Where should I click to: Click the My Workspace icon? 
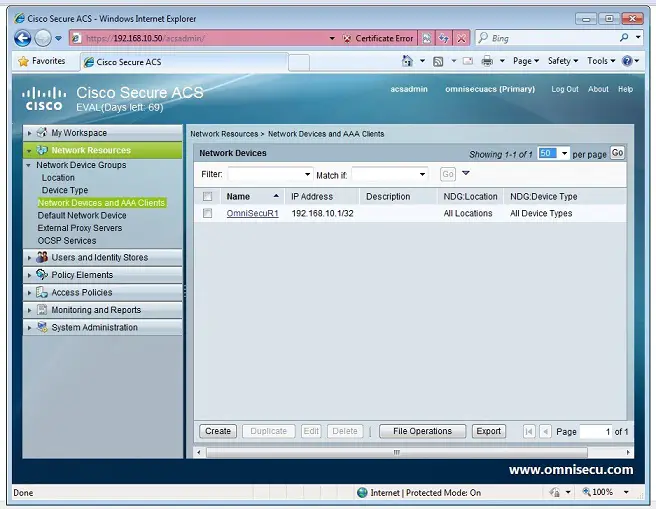pos(42,133)
